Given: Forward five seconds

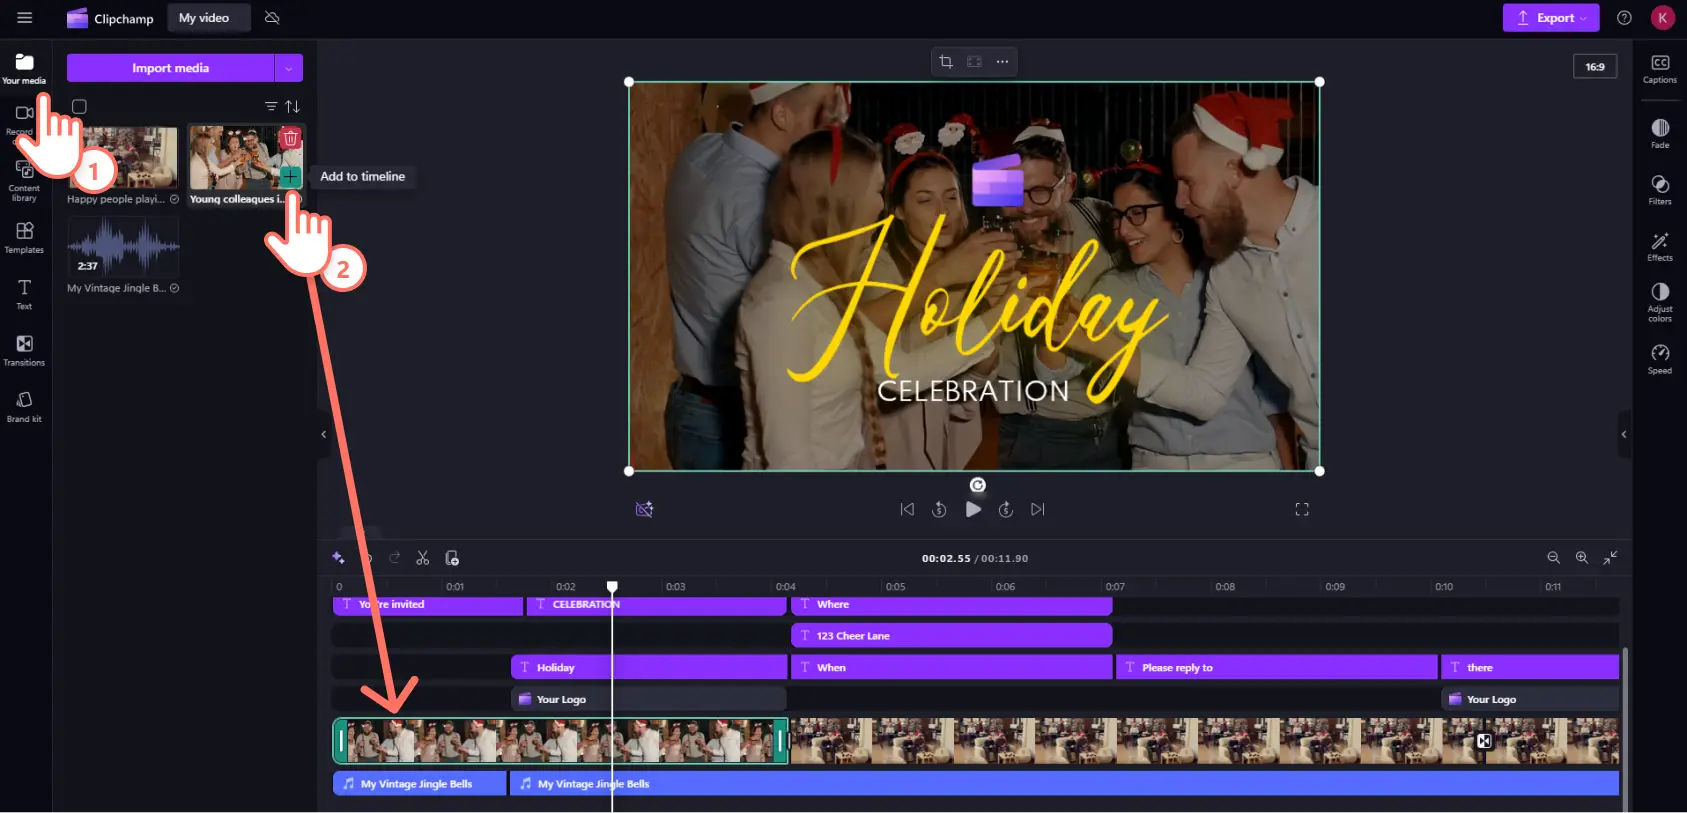Looking at the screenshot, I should pos(1006,509).
